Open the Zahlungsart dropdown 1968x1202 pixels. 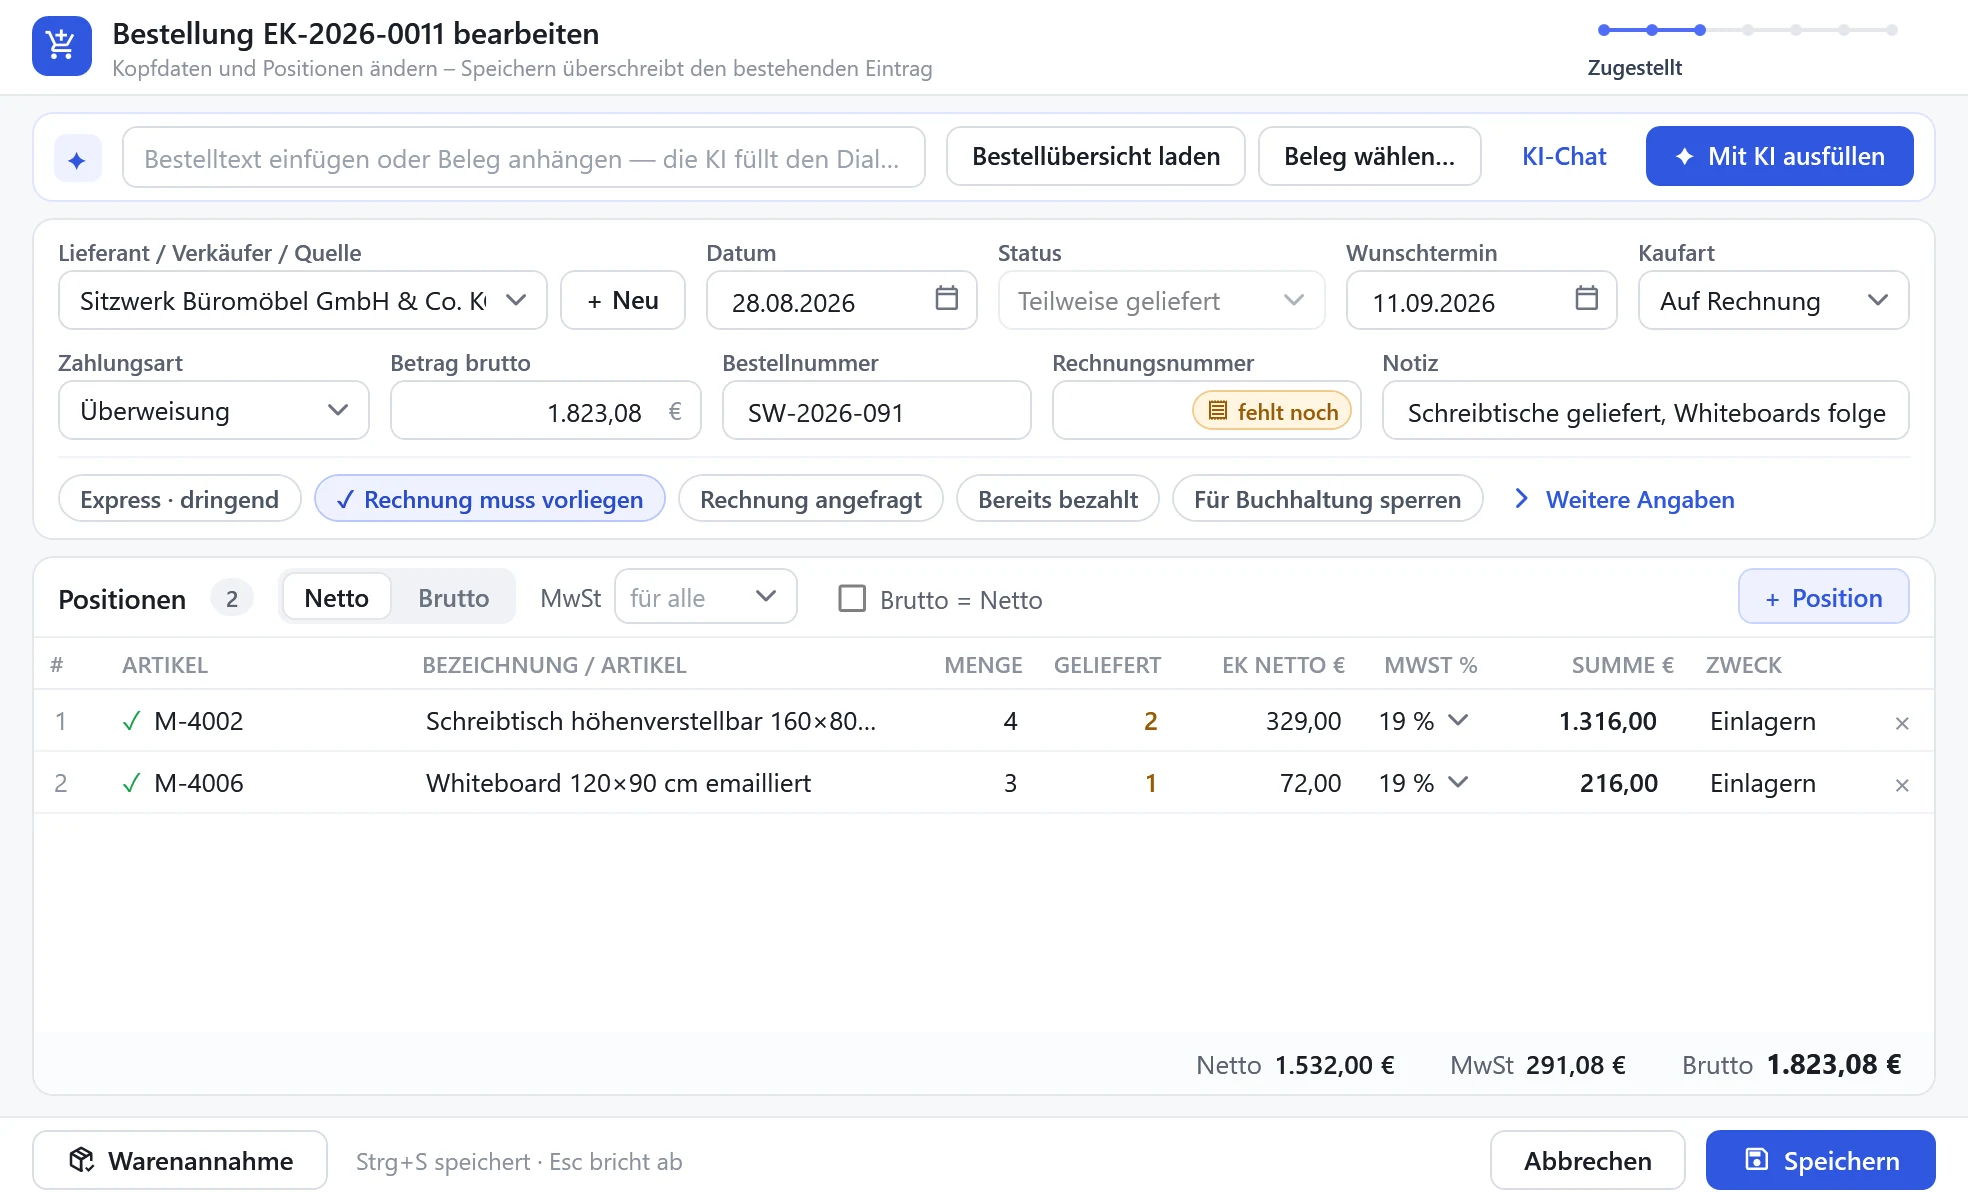[x=214, y=410]
